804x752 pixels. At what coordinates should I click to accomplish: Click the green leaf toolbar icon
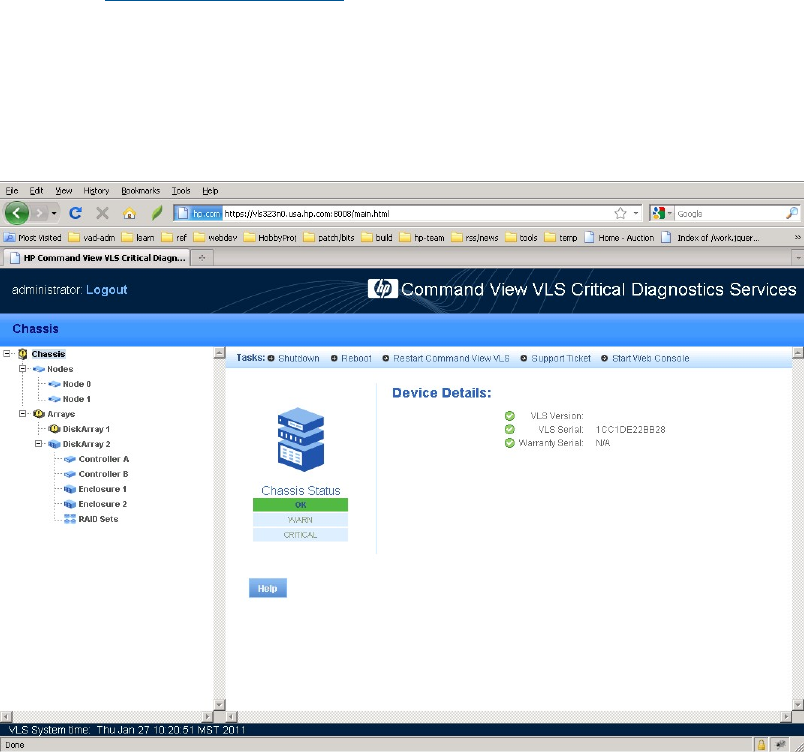point(157,213)
